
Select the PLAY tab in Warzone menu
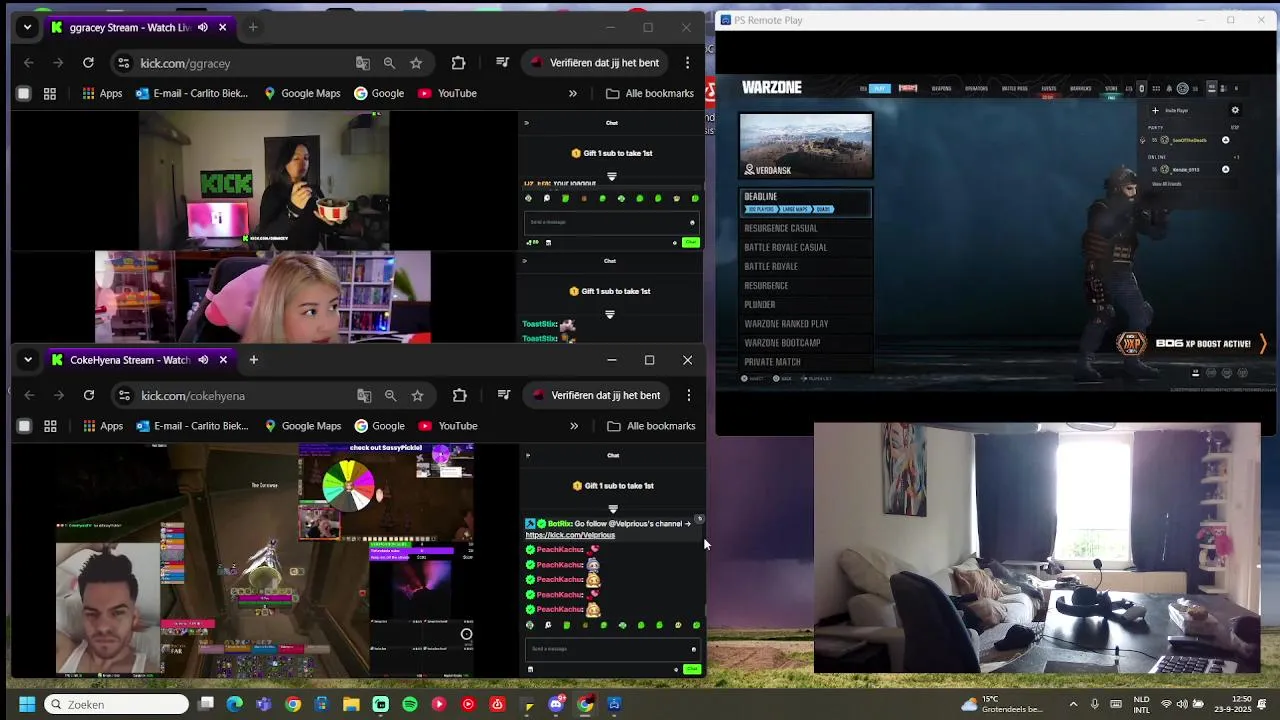click(x=880, y=88)
